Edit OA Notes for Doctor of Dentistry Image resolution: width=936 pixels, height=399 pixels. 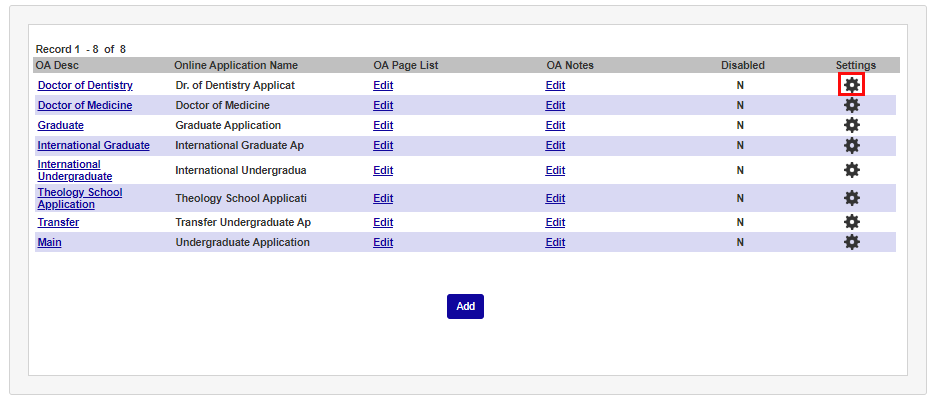click(555, 85)
